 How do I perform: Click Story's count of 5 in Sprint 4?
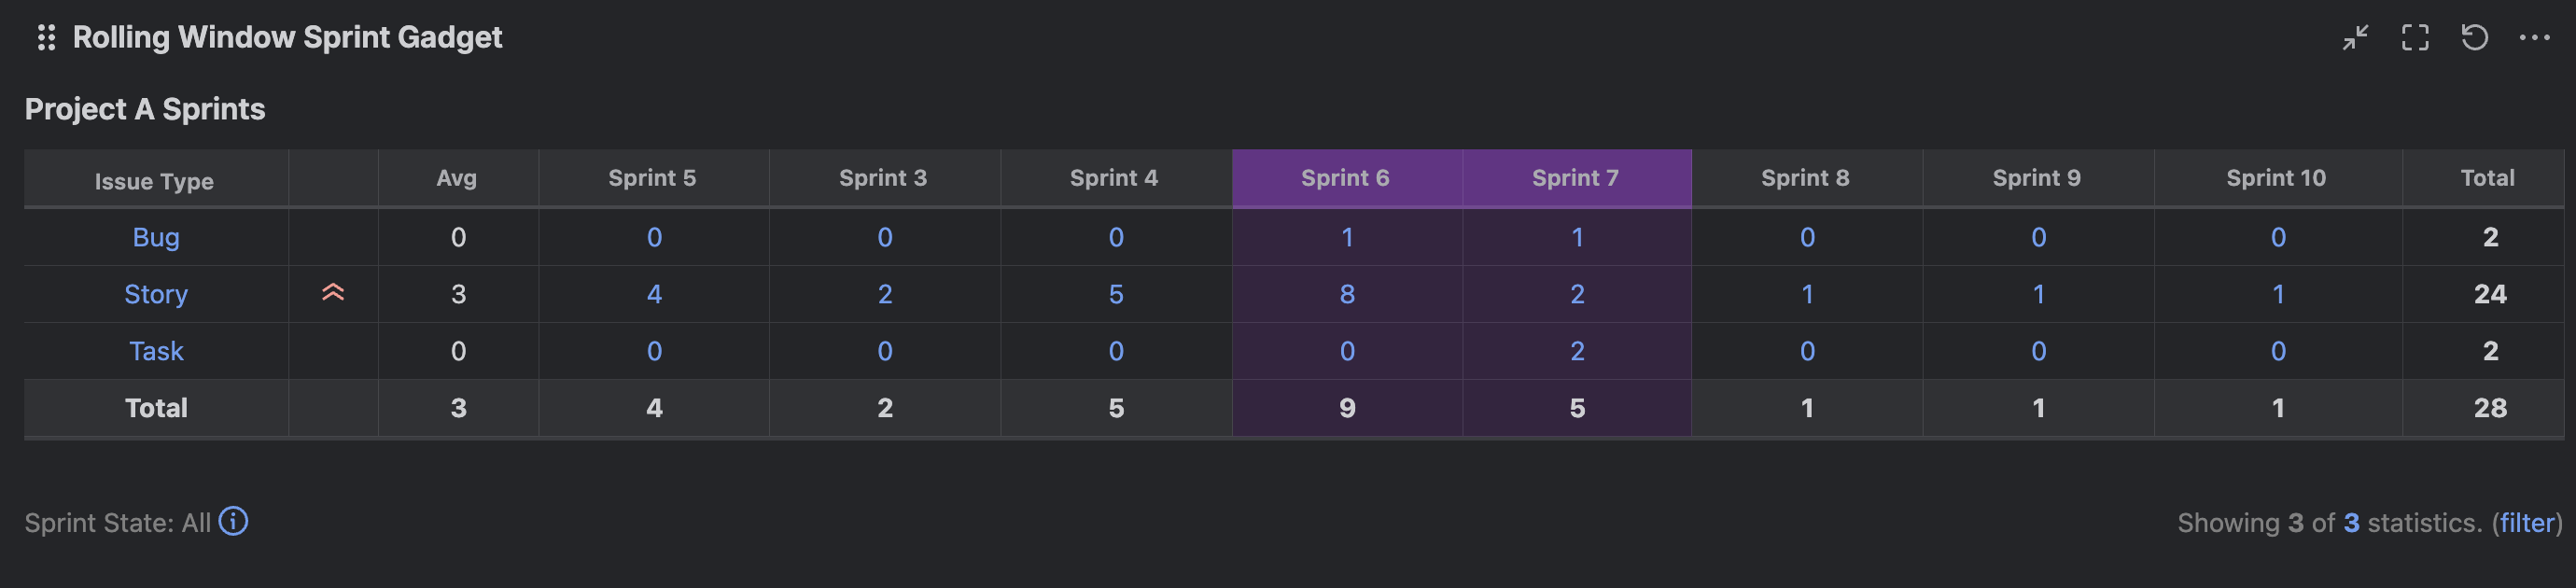(1116, 293)
